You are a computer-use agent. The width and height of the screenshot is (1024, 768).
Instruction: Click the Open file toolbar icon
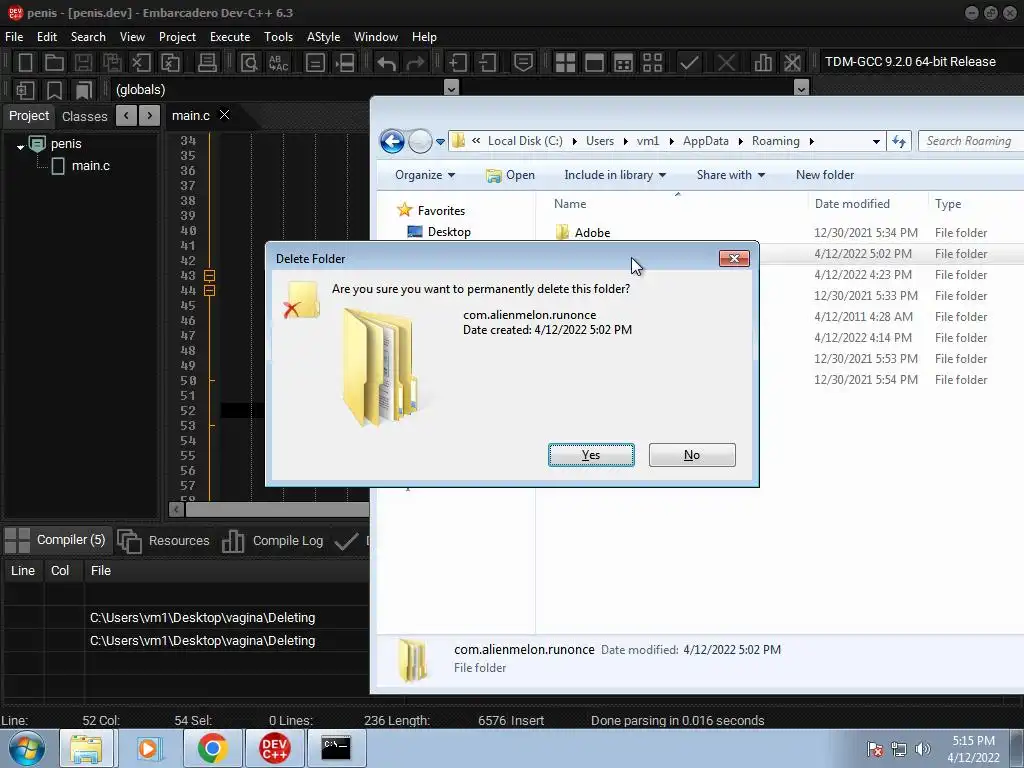tap(54, 63)
